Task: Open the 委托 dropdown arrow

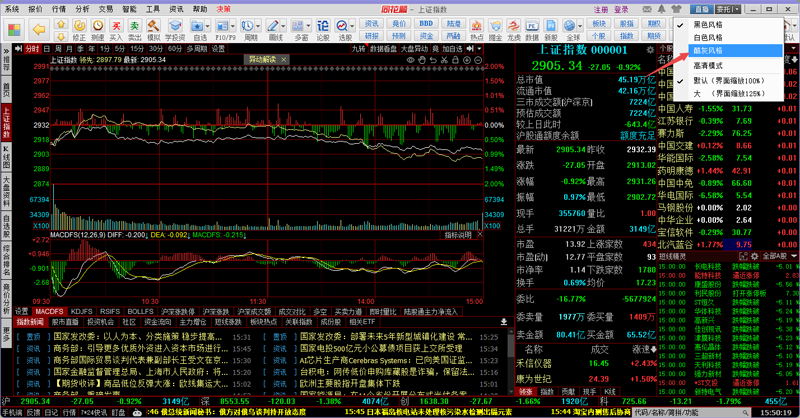Action: (737, 9)
